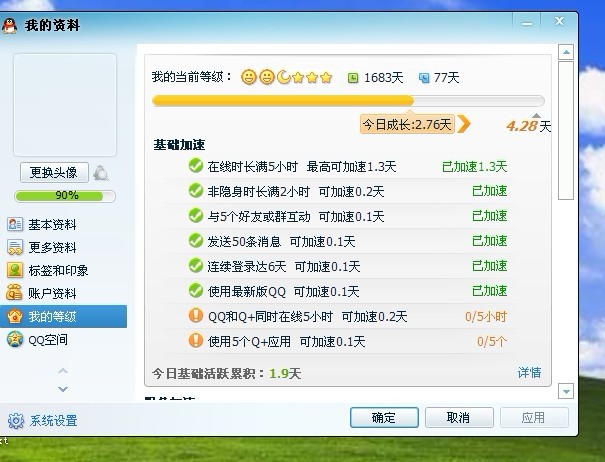605x462 pixels.
Task: Click the second star level icon
Action: [x=312, y=78]
